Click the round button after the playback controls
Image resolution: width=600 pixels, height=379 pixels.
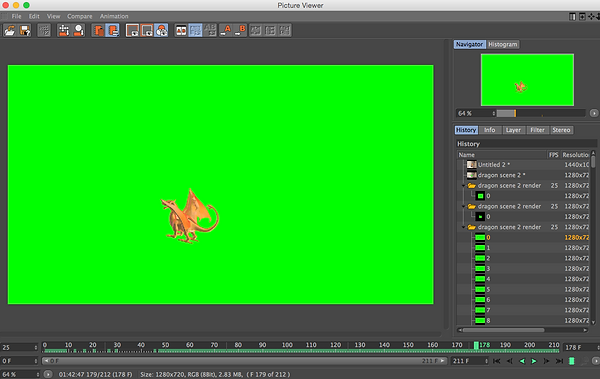pyautogui.click(x=595, y=361)
